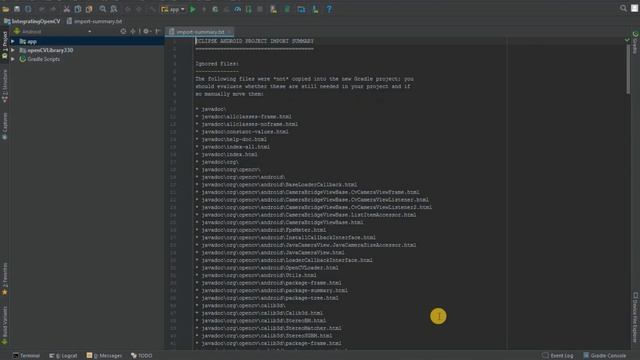Open the Terminal tool window tab
Image resolution: width=640 pixels, height=360 pixels.
[x=26, y=356]
